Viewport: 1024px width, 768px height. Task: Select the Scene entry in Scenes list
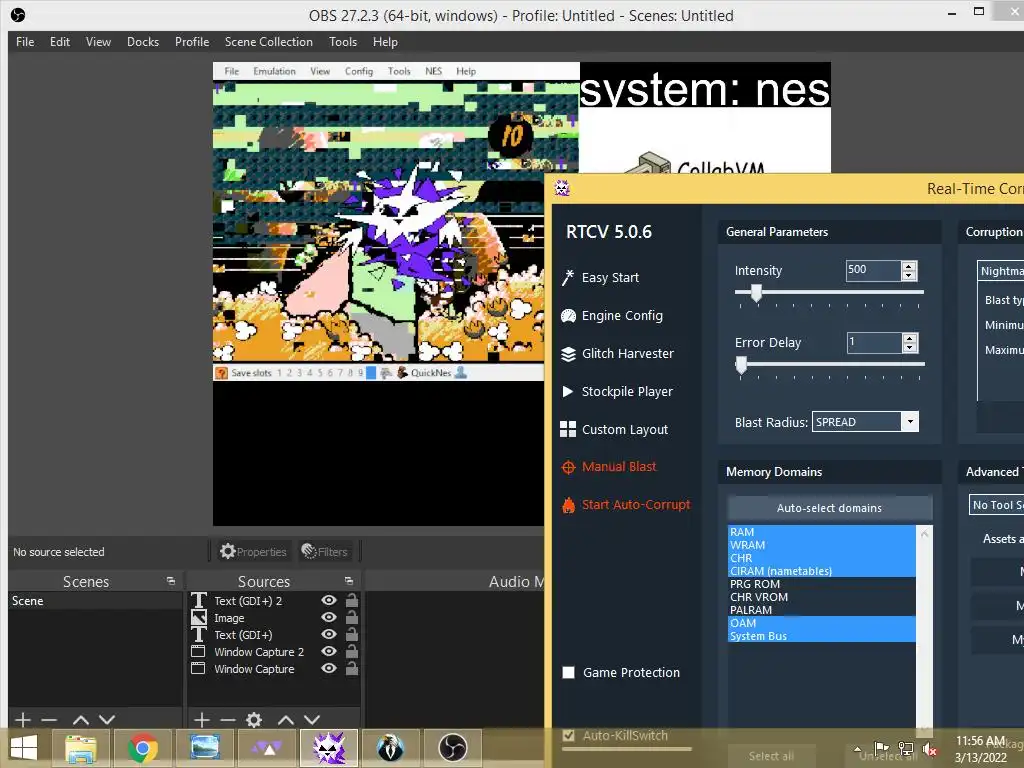point(95,601)
